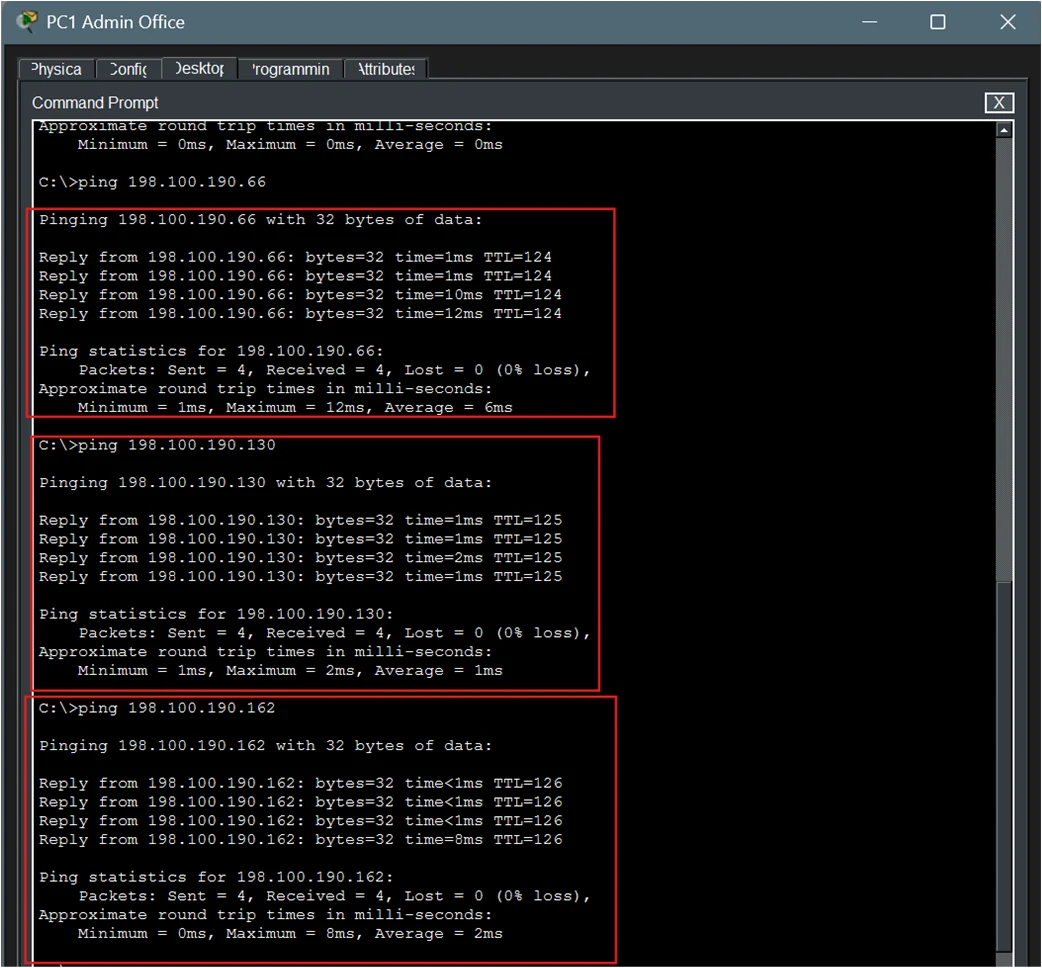Viewport: 1042px width, 968px height.
Task: Click 'Ping statistics for 198.100.190.66:' line
Action: coord(211,351)
